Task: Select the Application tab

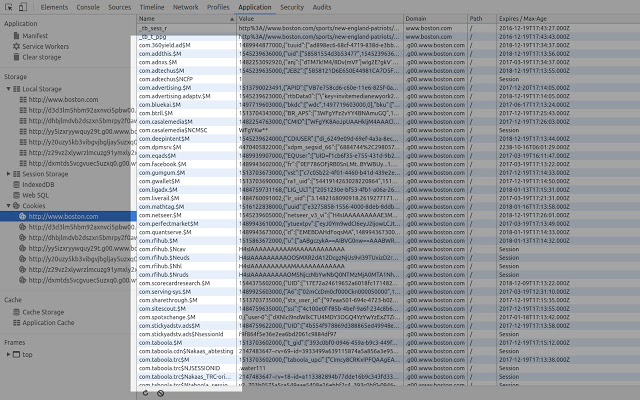Action: point(255,7)
